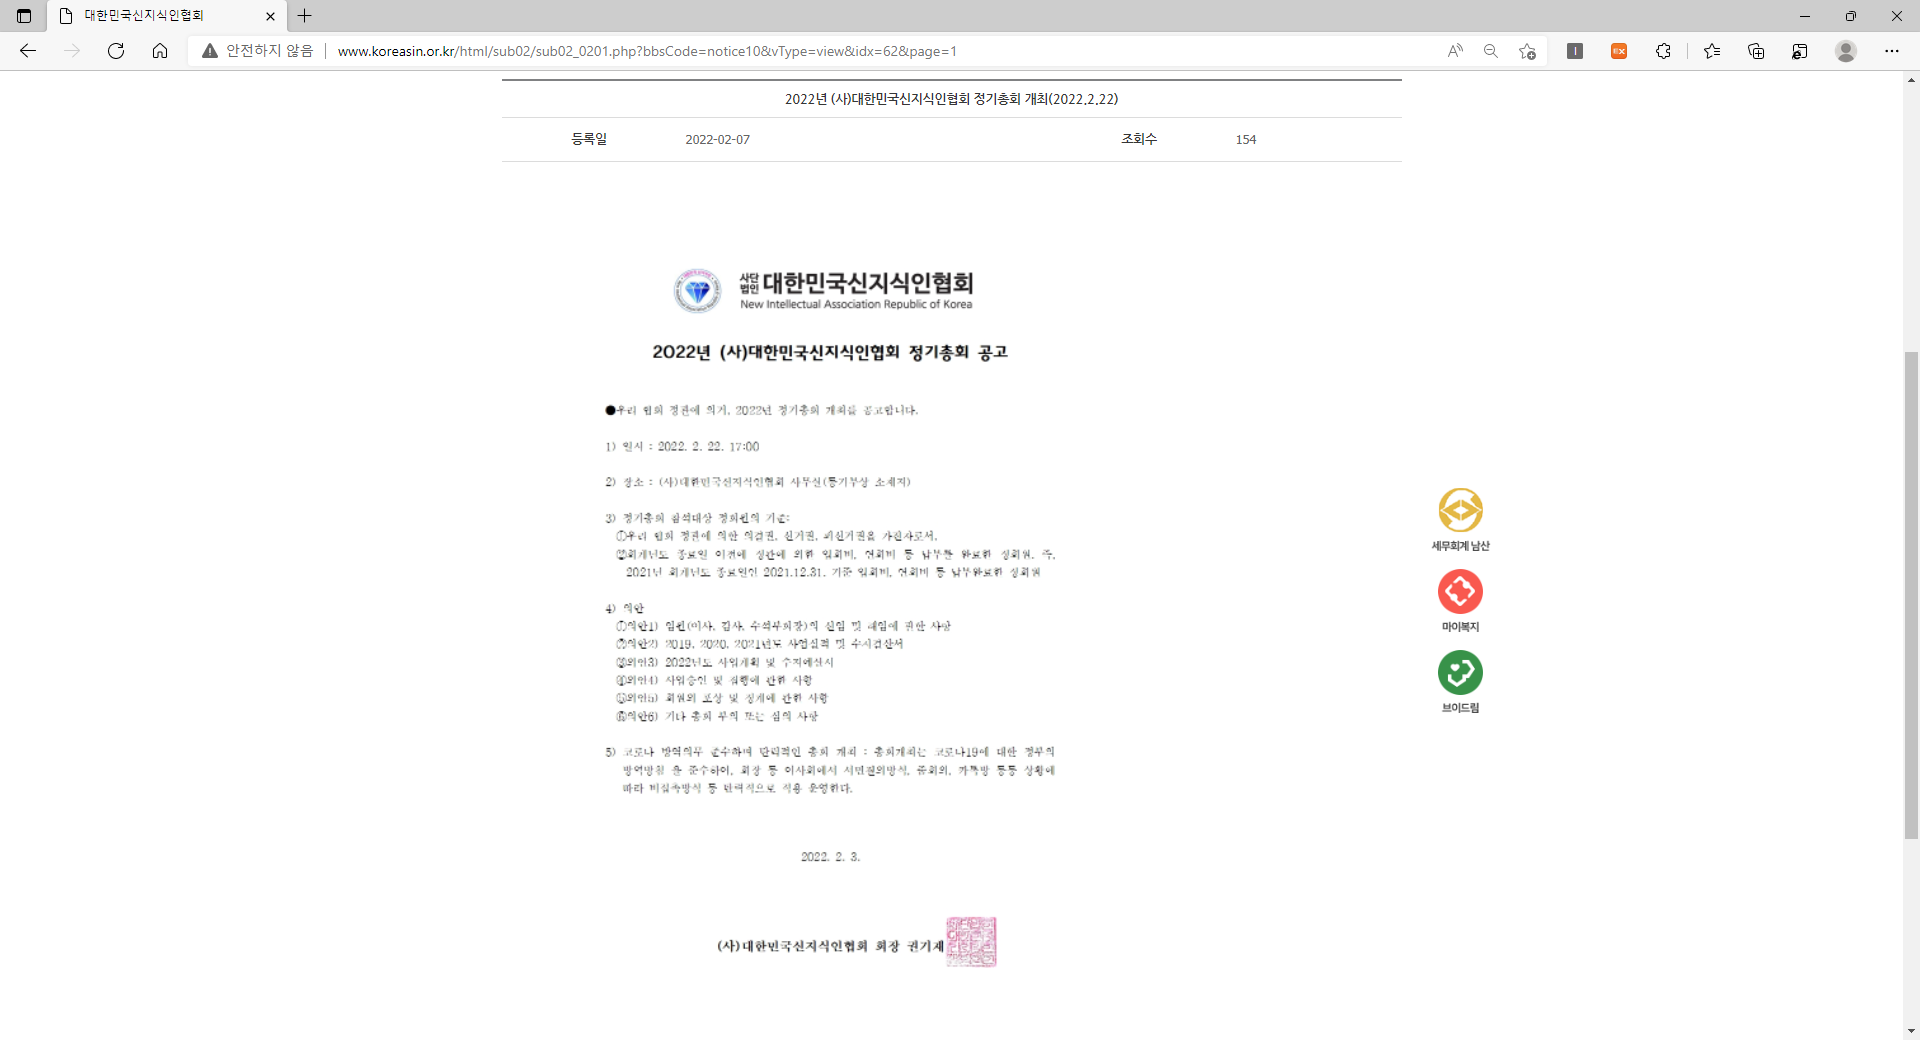
Task: Click the 등록일 label
Action: click(589, 139)
